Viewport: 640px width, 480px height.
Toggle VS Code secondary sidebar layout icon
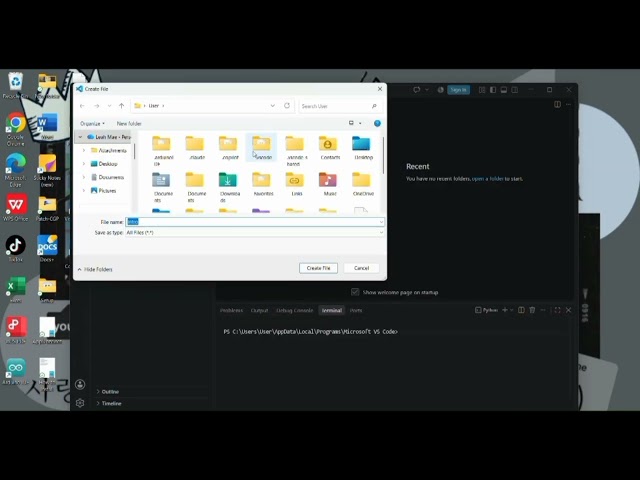pyautogui.click(x=515, y=90)
